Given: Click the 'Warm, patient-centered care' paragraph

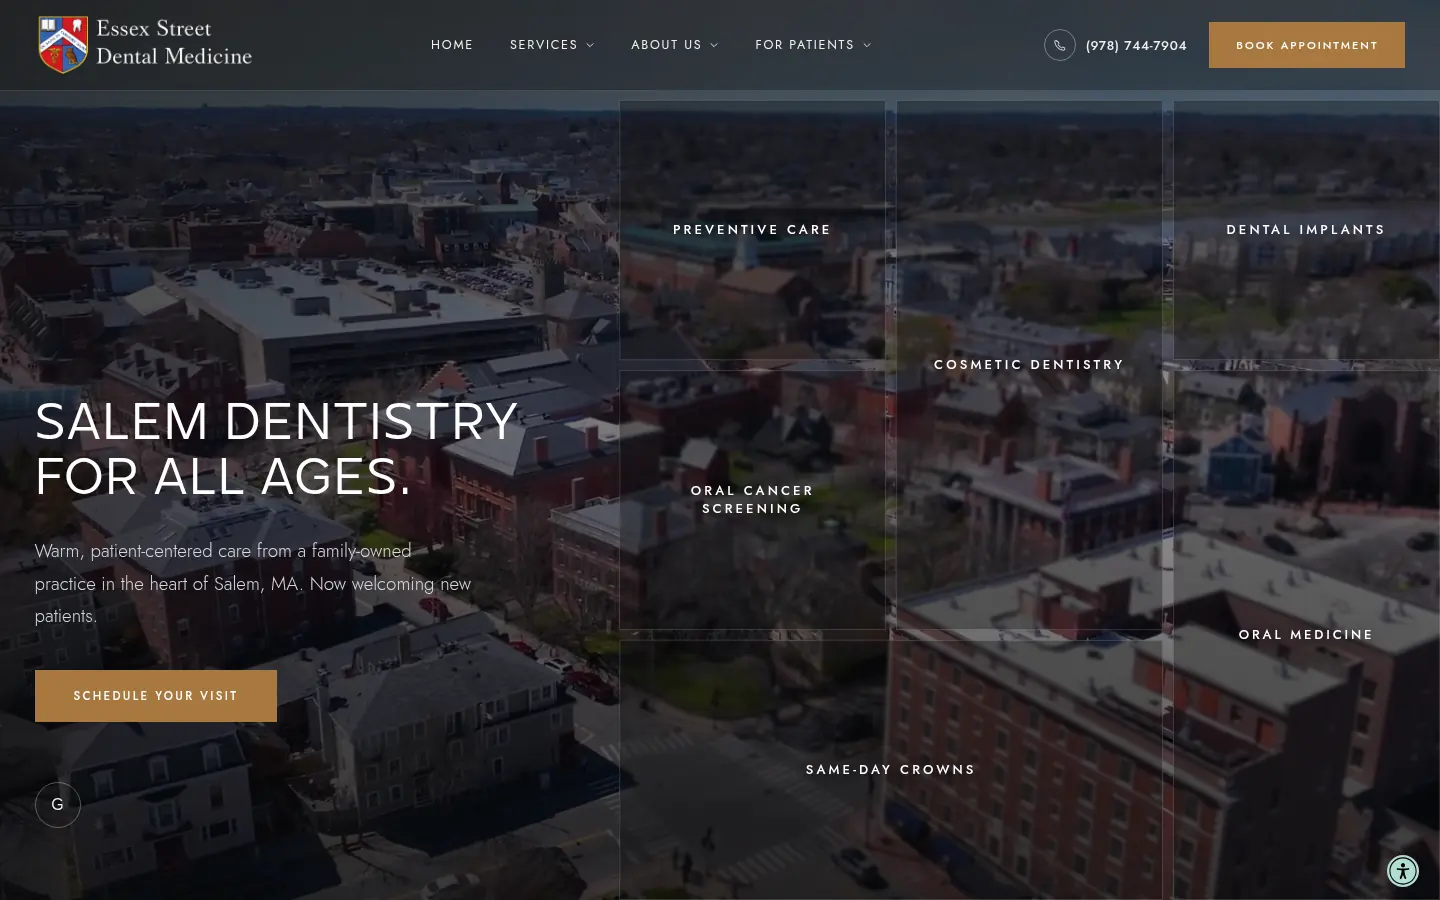Looking at the screenshot, I should [x=253, y=584].
